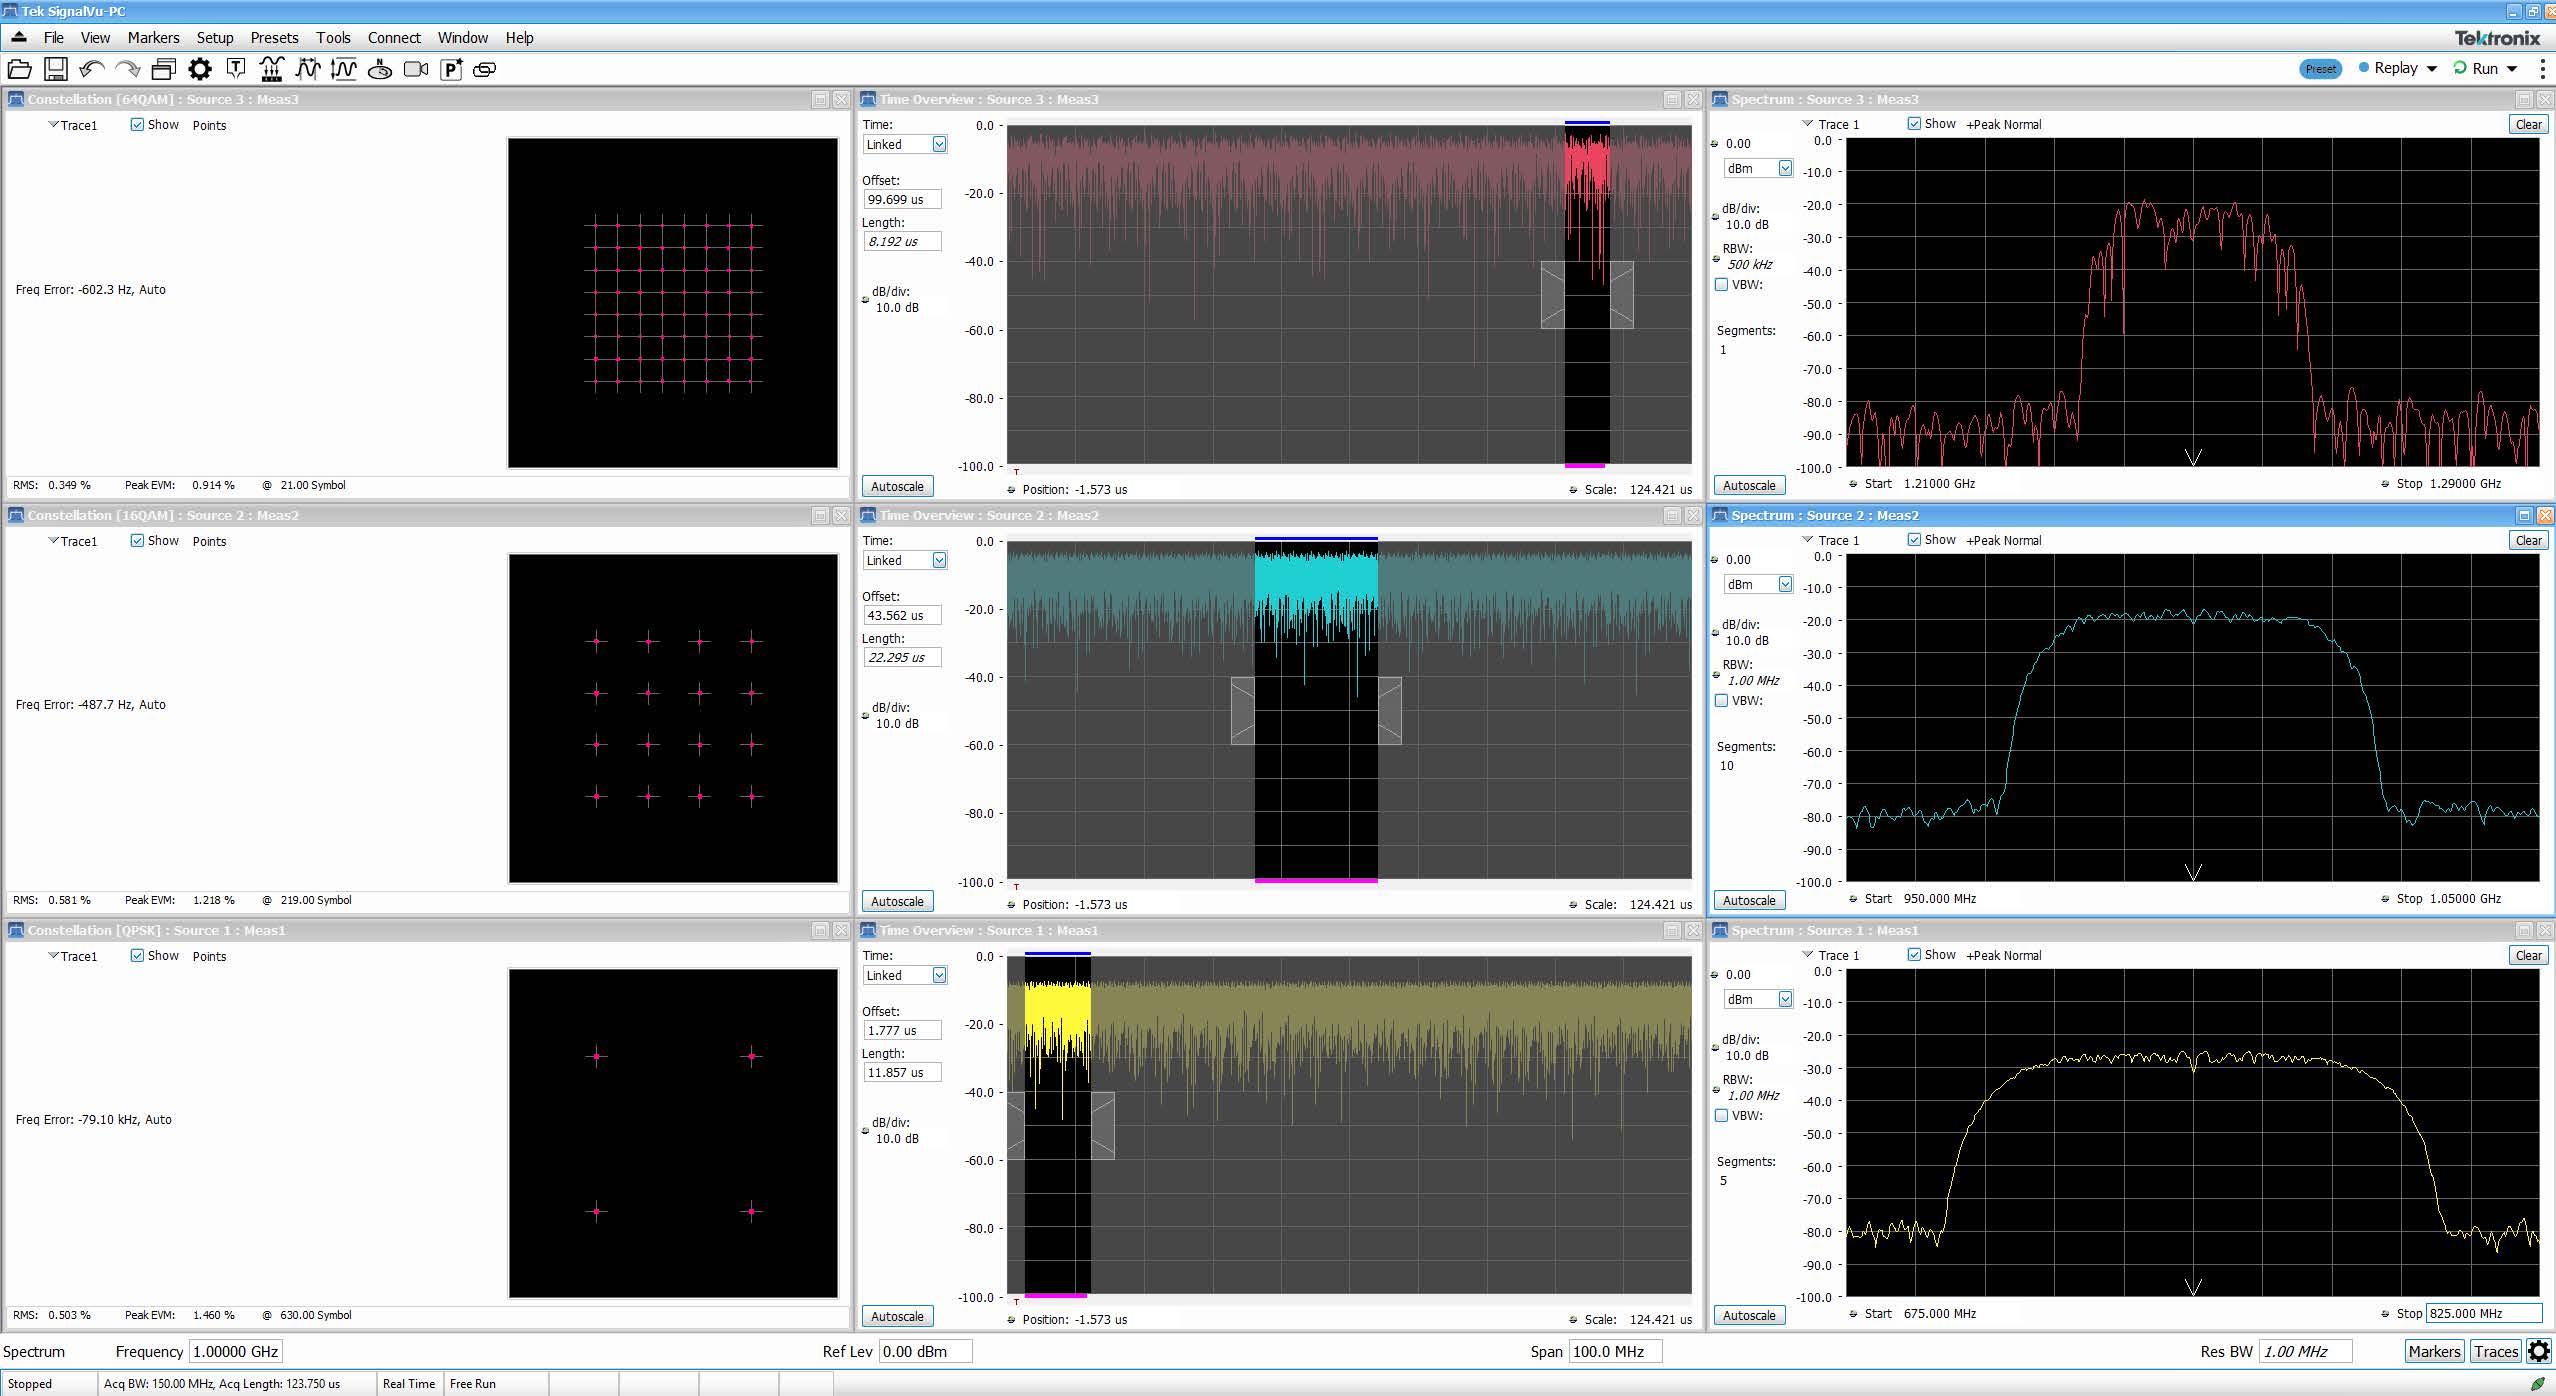Click Clear button in Source 3 spectrum

pos(2528,124)
